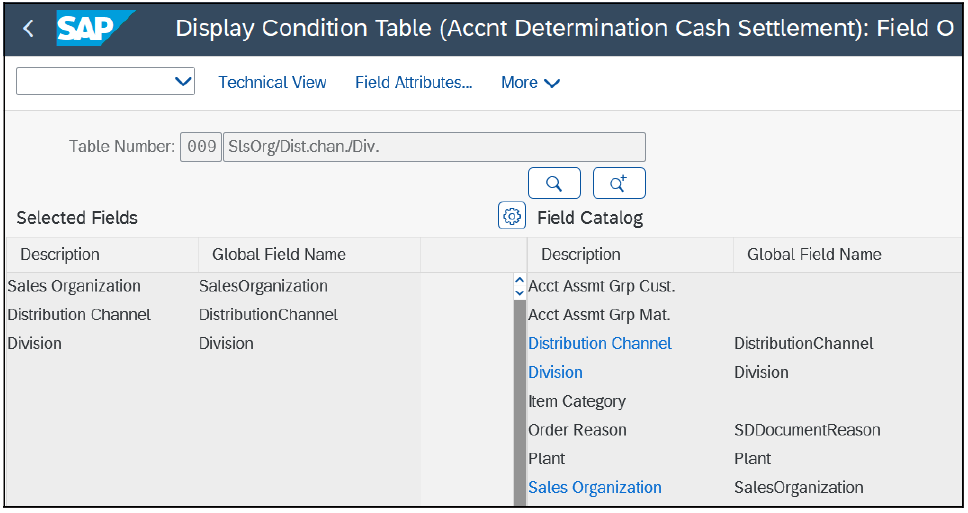Select Acct Assmt Grp Cust. catalog entry
The image size is (968, 513).
602,286
